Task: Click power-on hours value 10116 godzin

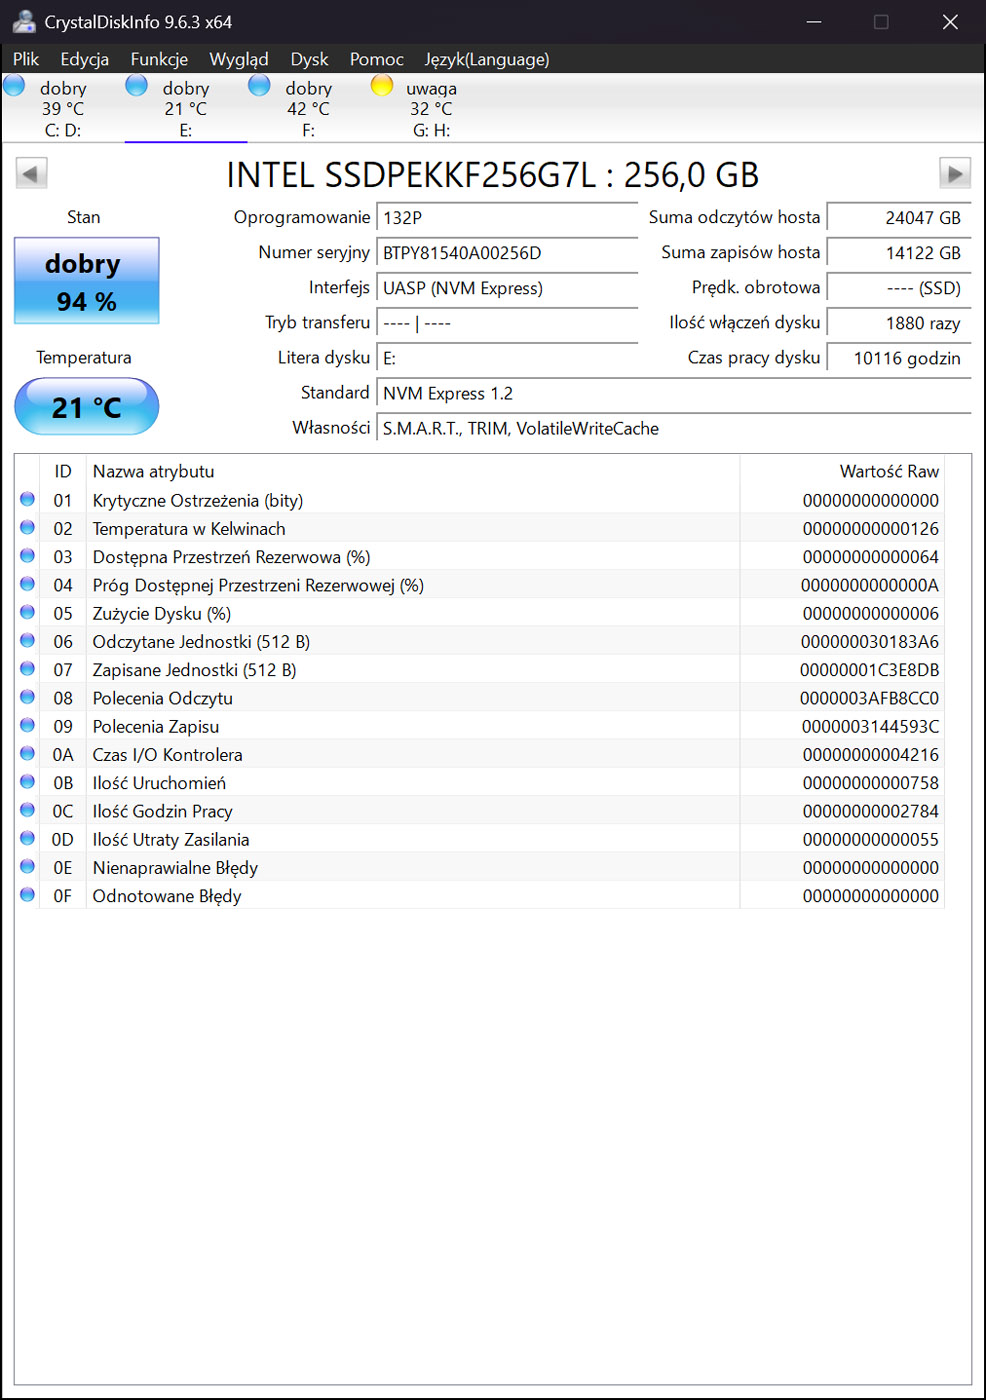Action: click(x=899, y=358)
